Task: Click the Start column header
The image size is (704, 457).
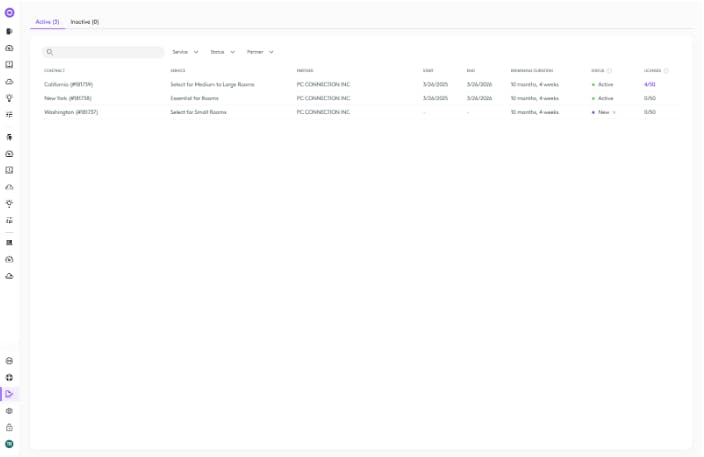Action: coord(428,71)
